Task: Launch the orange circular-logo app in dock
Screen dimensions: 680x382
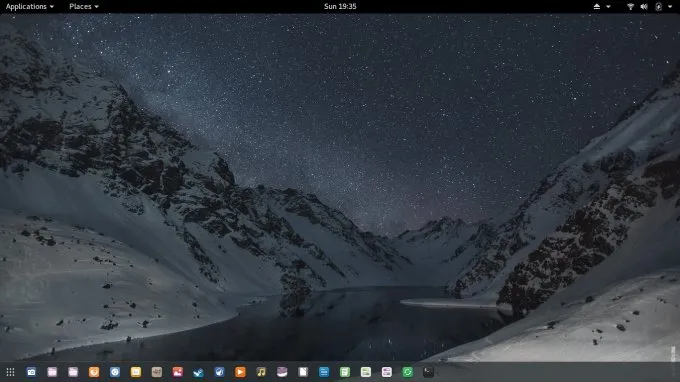Action: [x=94, y=372]
